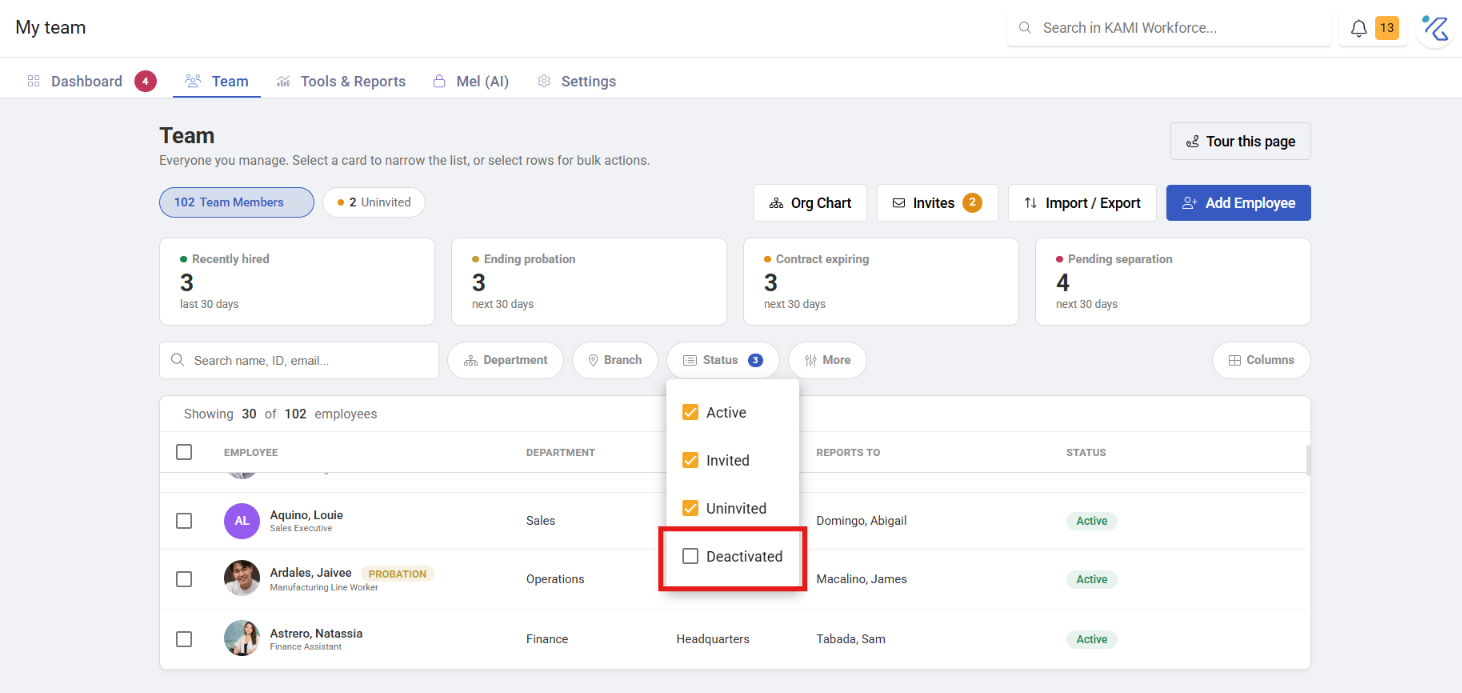Click the Recently hired summary card
Screen dimensions: 1462x693
tap(297, 282)
